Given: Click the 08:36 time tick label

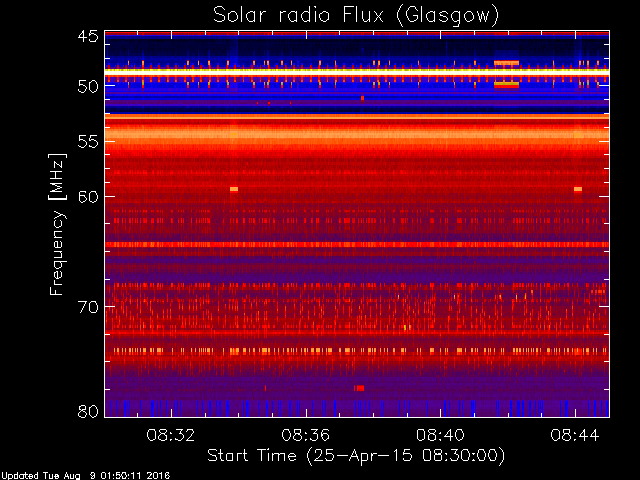Looking at the screenshot, I should pos(305,435).
